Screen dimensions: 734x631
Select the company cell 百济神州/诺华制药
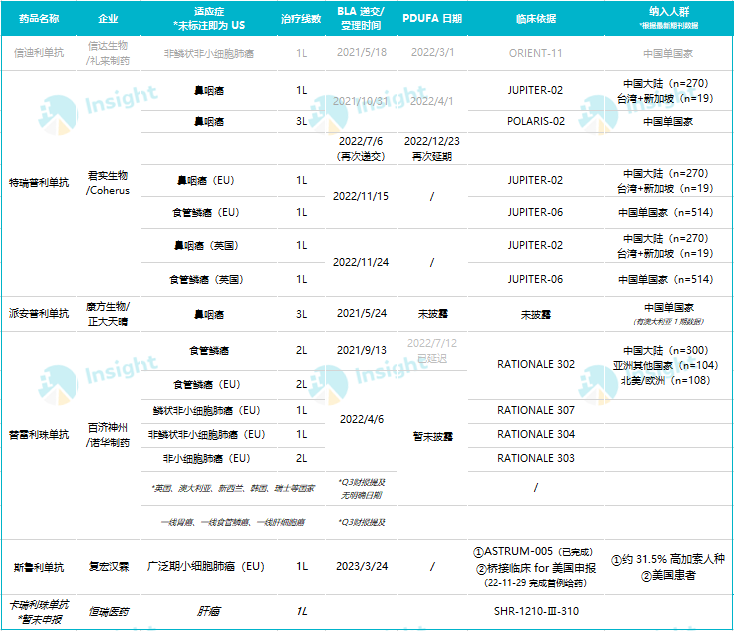point(108,435)
